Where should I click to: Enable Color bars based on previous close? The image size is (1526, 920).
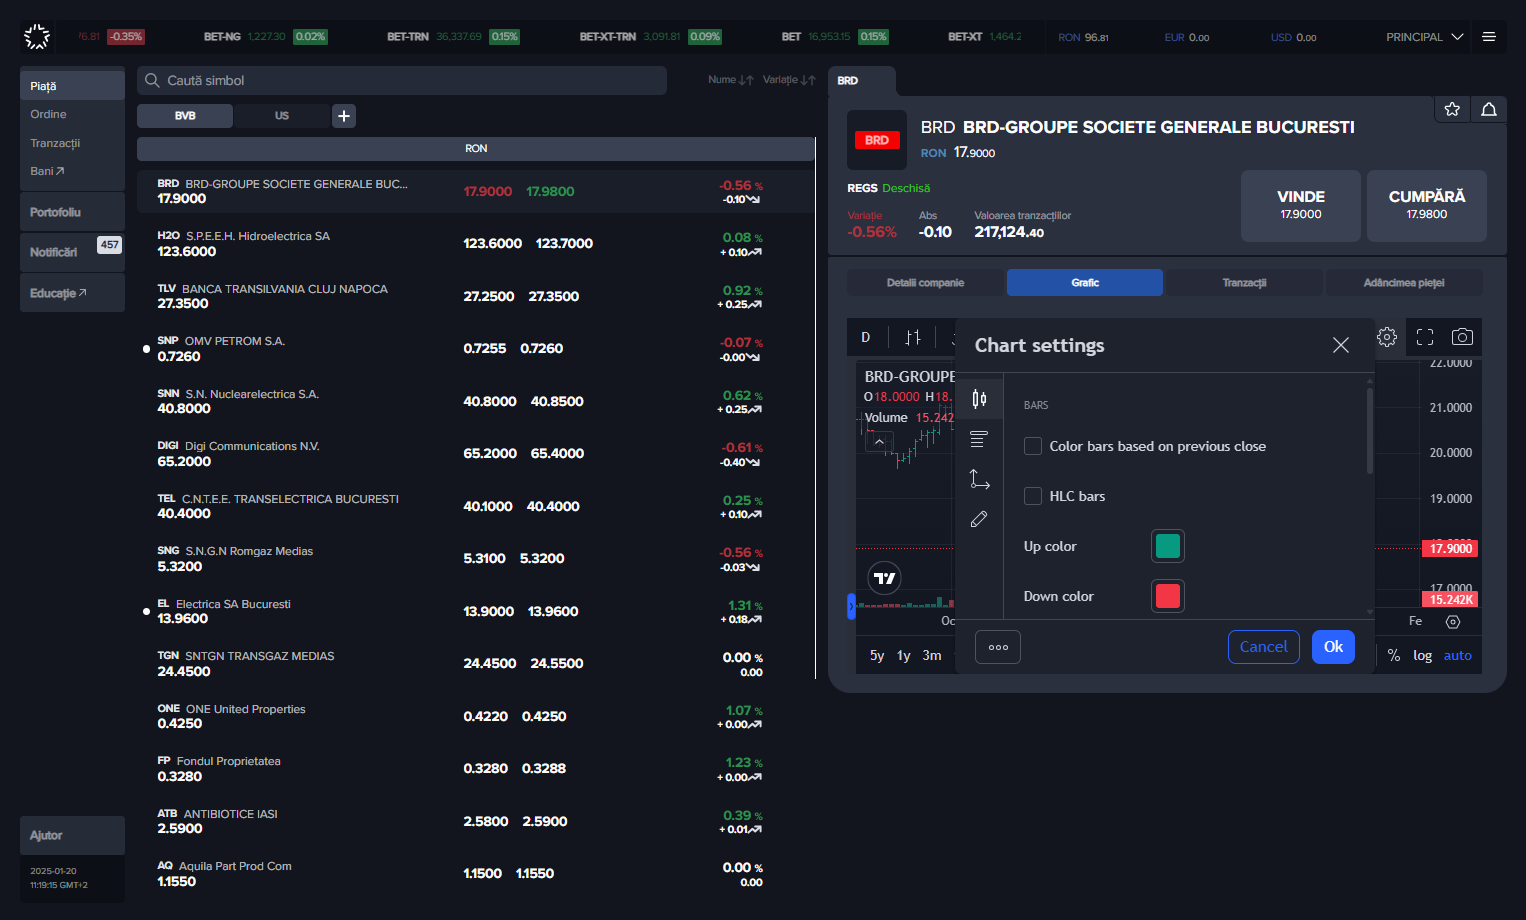click(x=1033, y=446)
